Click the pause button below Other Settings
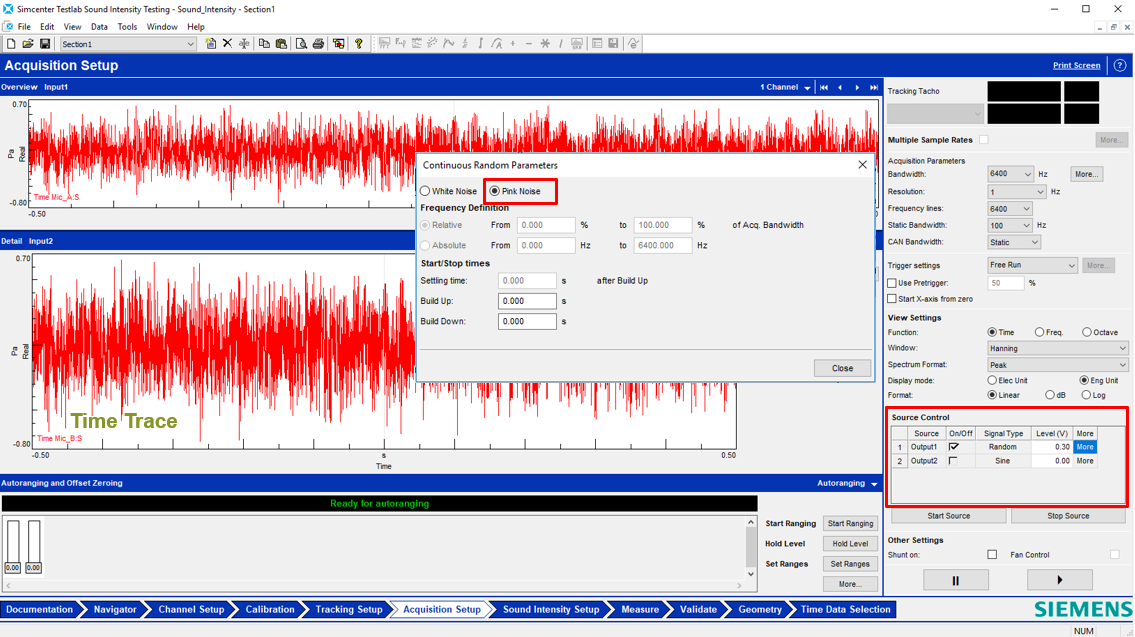 pos(955,580)
